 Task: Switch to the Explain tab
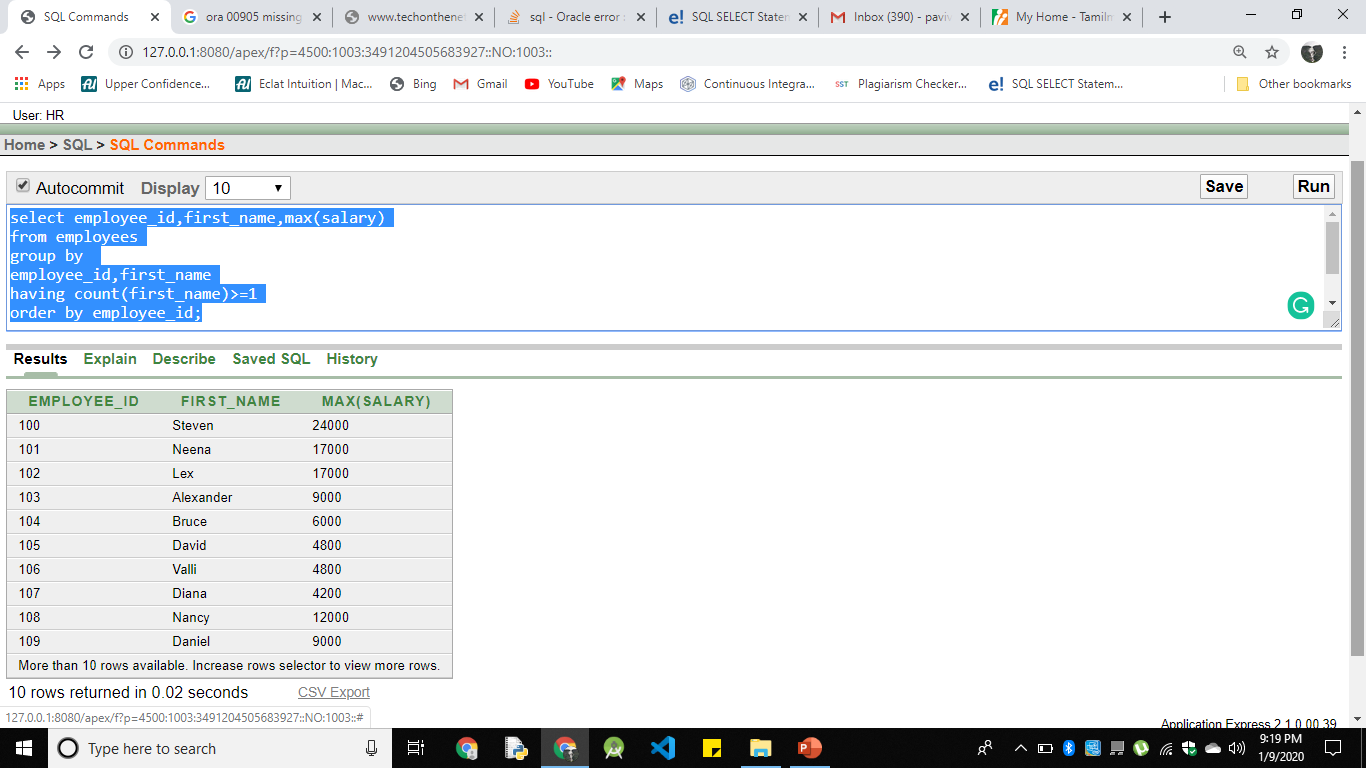click(110, 359)
